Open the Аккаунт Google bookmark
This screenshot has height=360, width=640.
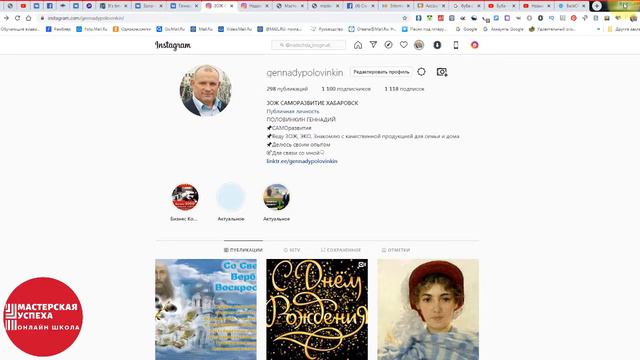pyautogui.click(x=503, y=29)
